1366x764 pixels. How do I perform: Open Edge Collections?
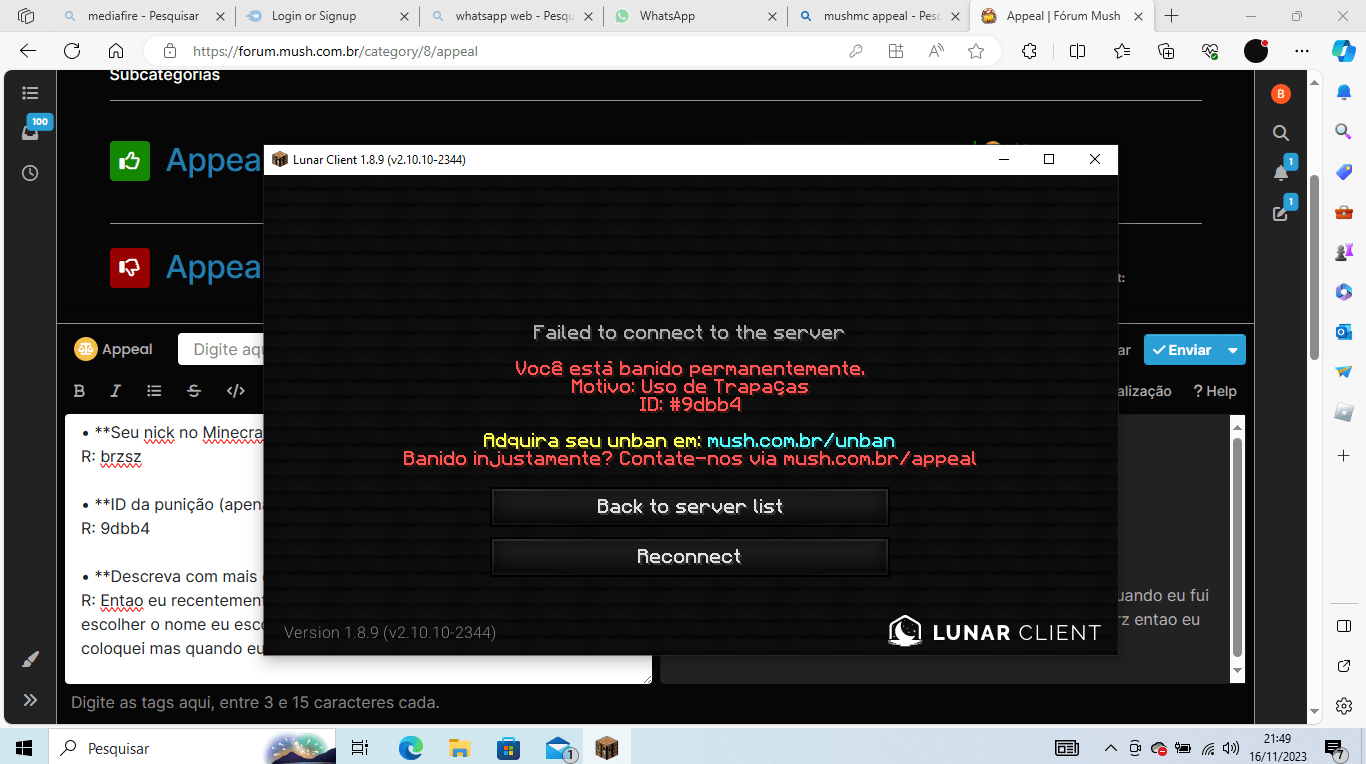tap(1165, 51)
